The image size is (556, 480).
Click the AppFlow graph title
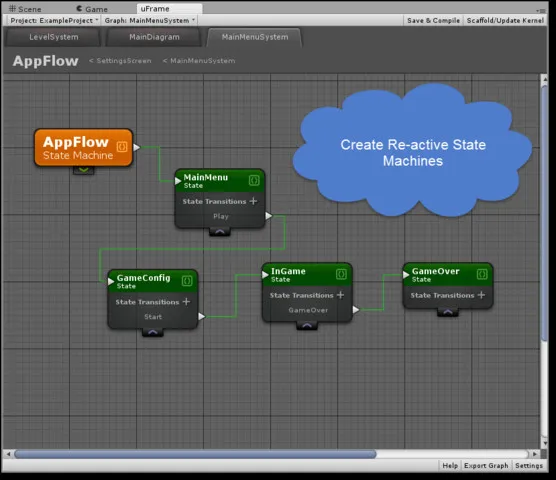(x=45, y=61)
